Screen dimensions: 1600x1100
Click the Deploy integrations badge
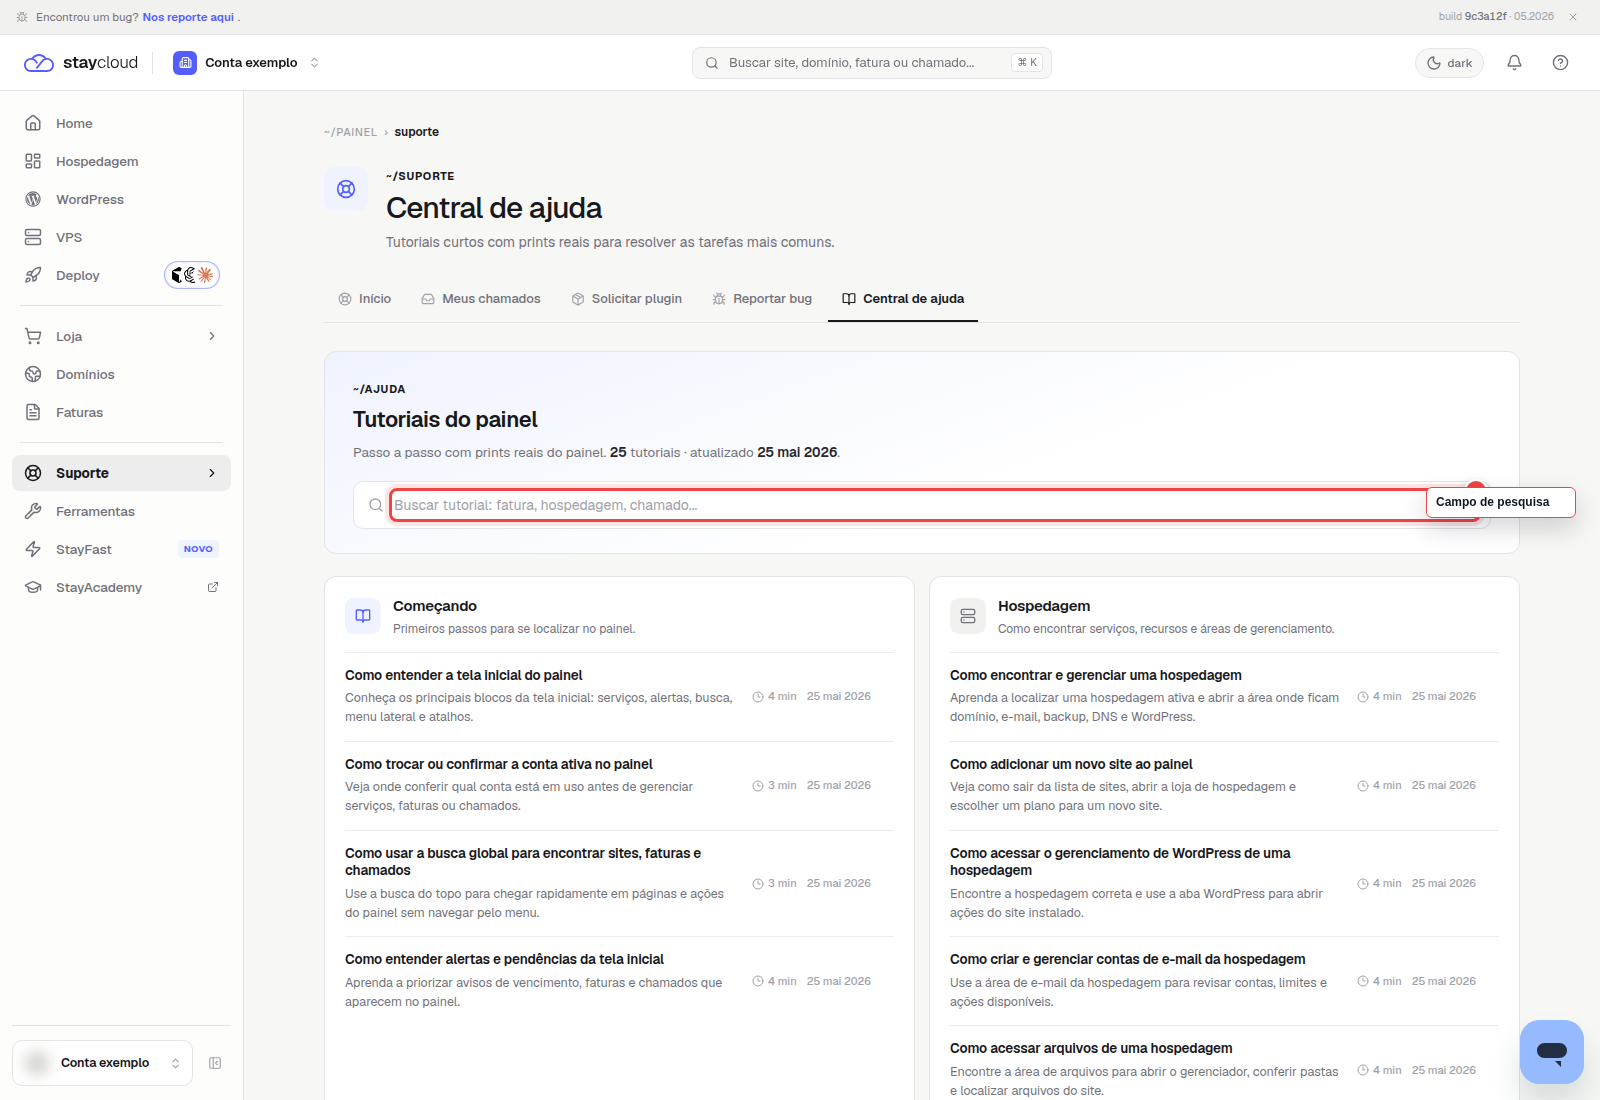(192, 275)
